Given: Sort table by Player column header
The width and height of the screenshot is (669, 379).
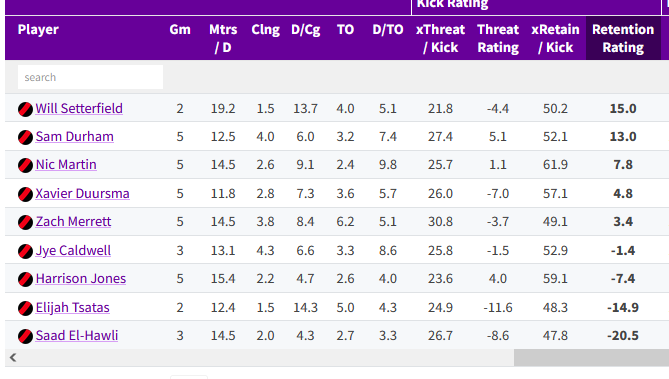Looking at the screenshot, I should [38, 29].
